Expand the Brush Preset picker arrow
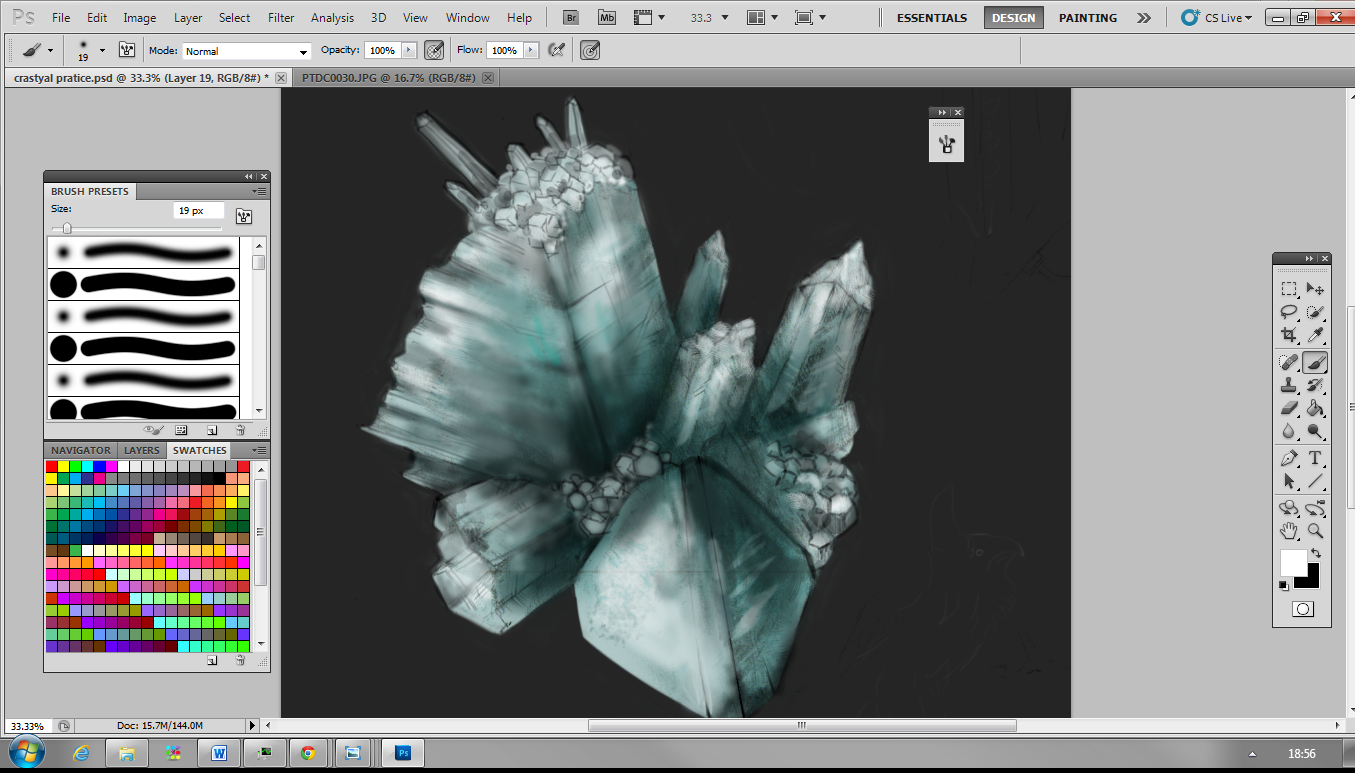Viewport: 1355px width, 773px height. (x=102, y=50)
